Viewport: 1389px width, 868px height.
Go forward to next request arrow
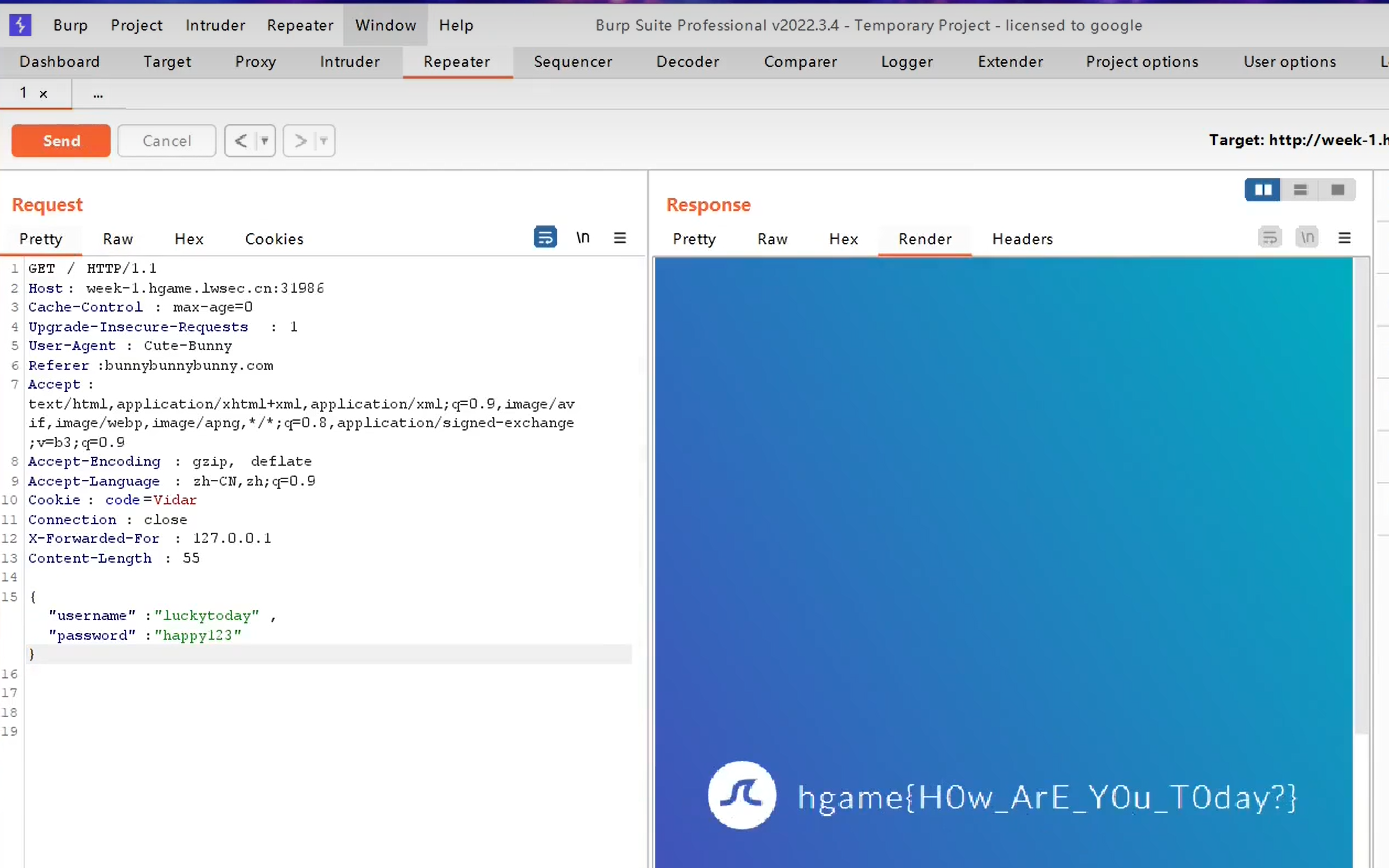(300, 141)
